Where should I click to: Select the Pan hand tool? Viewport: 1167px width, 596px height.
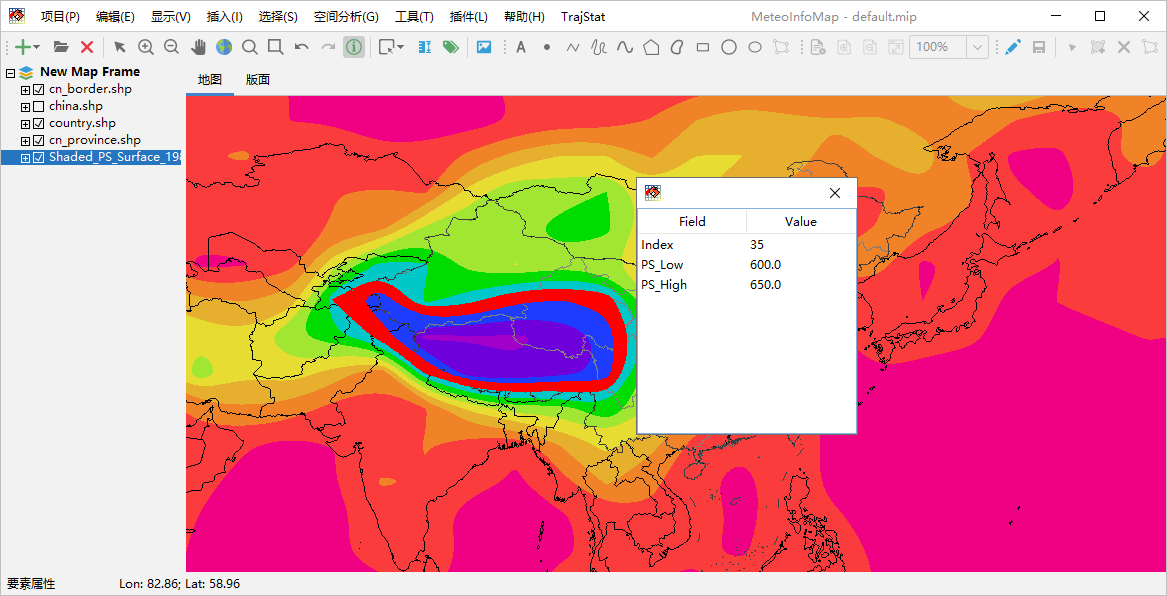click(198, 47)
